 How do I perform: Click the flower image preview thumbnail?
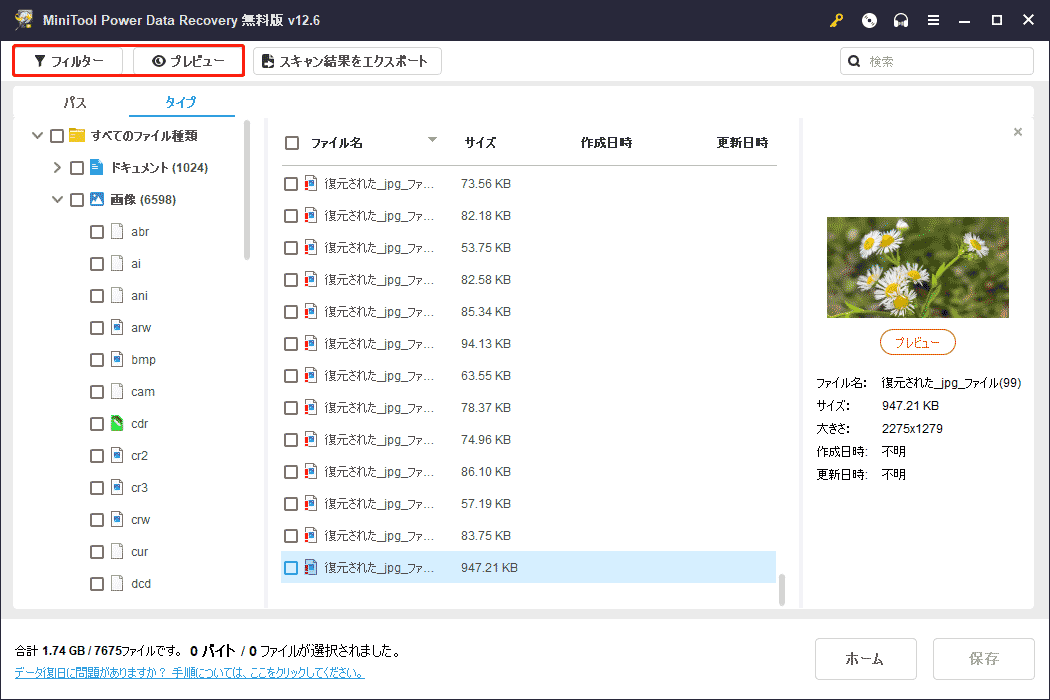tap(917, 267)
